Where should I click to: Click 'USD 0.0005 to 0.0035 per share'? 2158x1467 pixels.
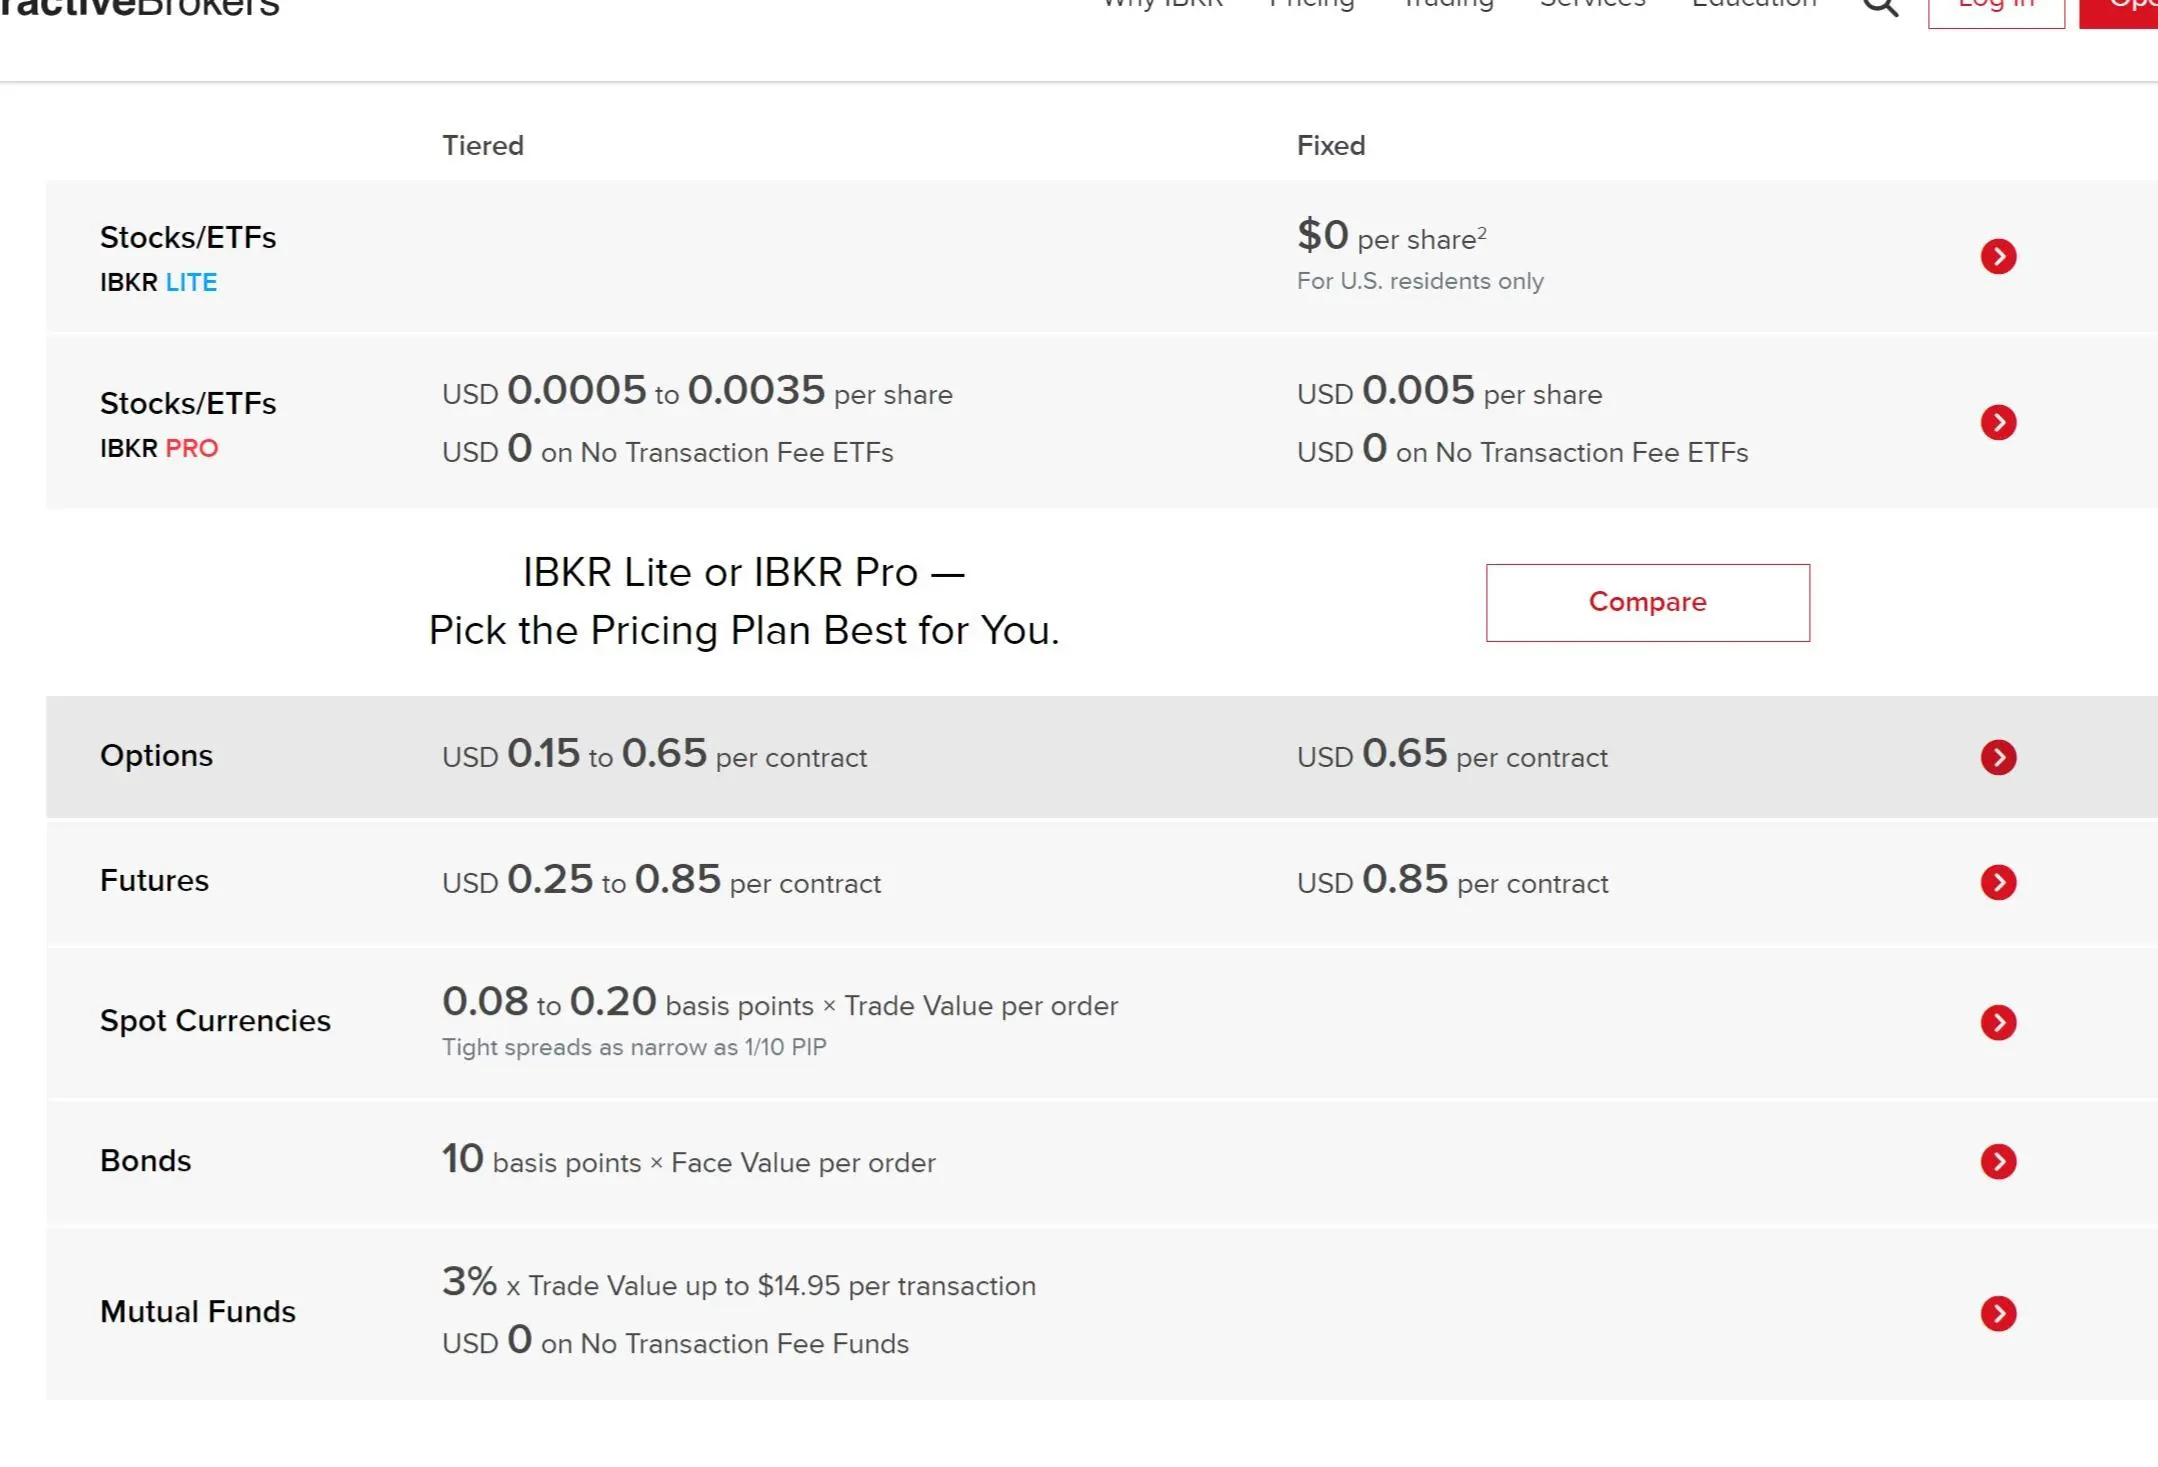point(697,391)
